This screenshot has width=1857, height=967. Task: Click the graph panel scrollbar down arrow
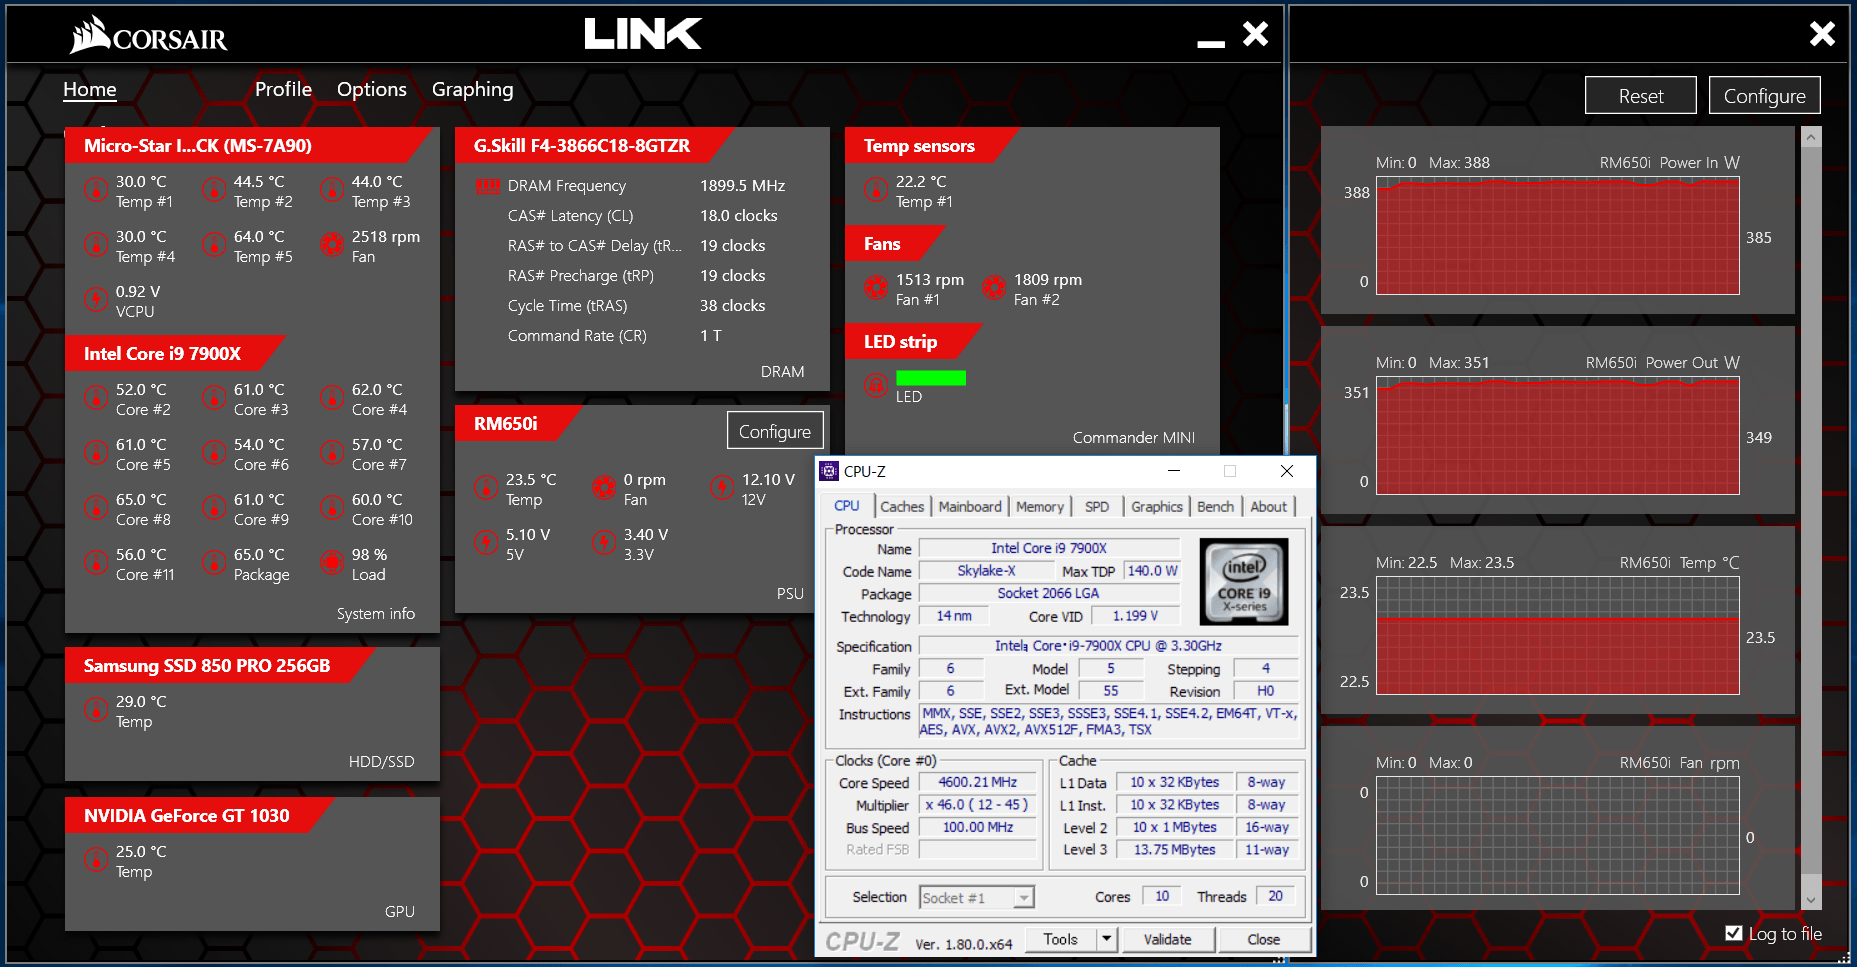pyautogui.click(x=1811, y=899)
